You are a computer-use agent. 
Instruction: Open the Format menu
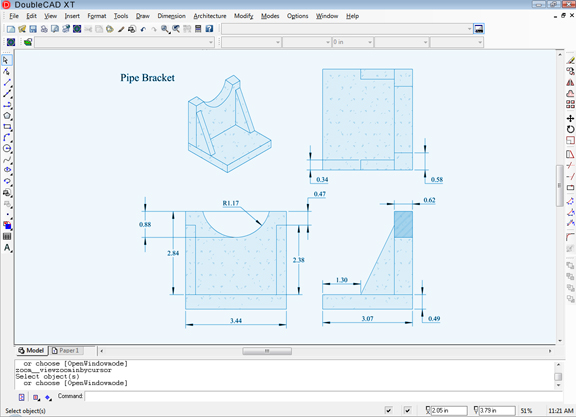pyautogui.click(x=97, y=16)
